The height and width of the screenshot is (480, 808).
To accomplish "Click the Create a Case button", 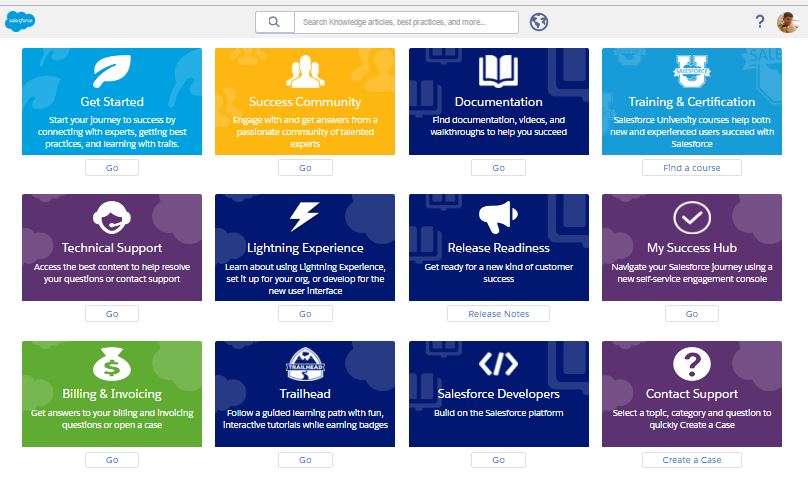I will (692, 460).
